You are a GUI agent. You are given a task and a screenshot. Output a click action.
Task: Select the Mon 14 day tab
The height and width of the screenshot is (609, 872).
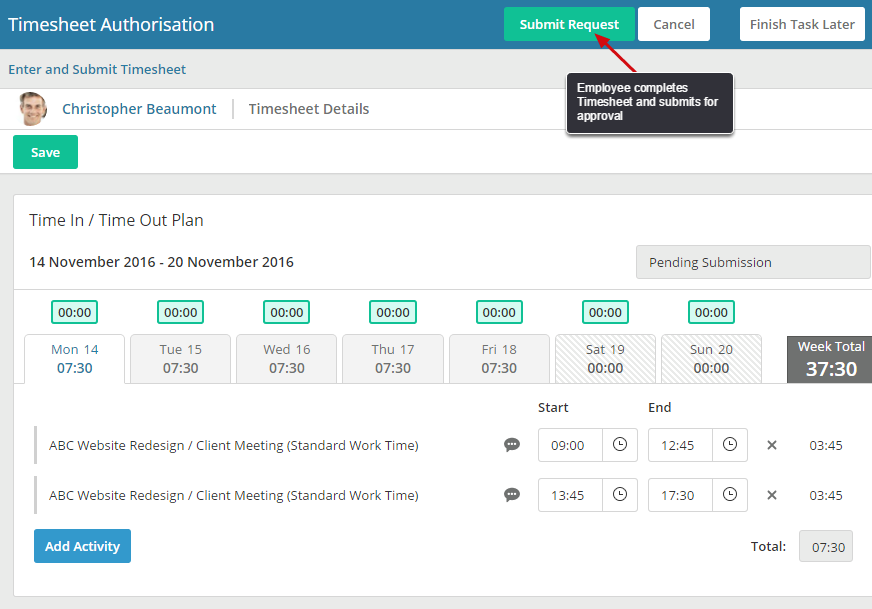coord(75,358)
